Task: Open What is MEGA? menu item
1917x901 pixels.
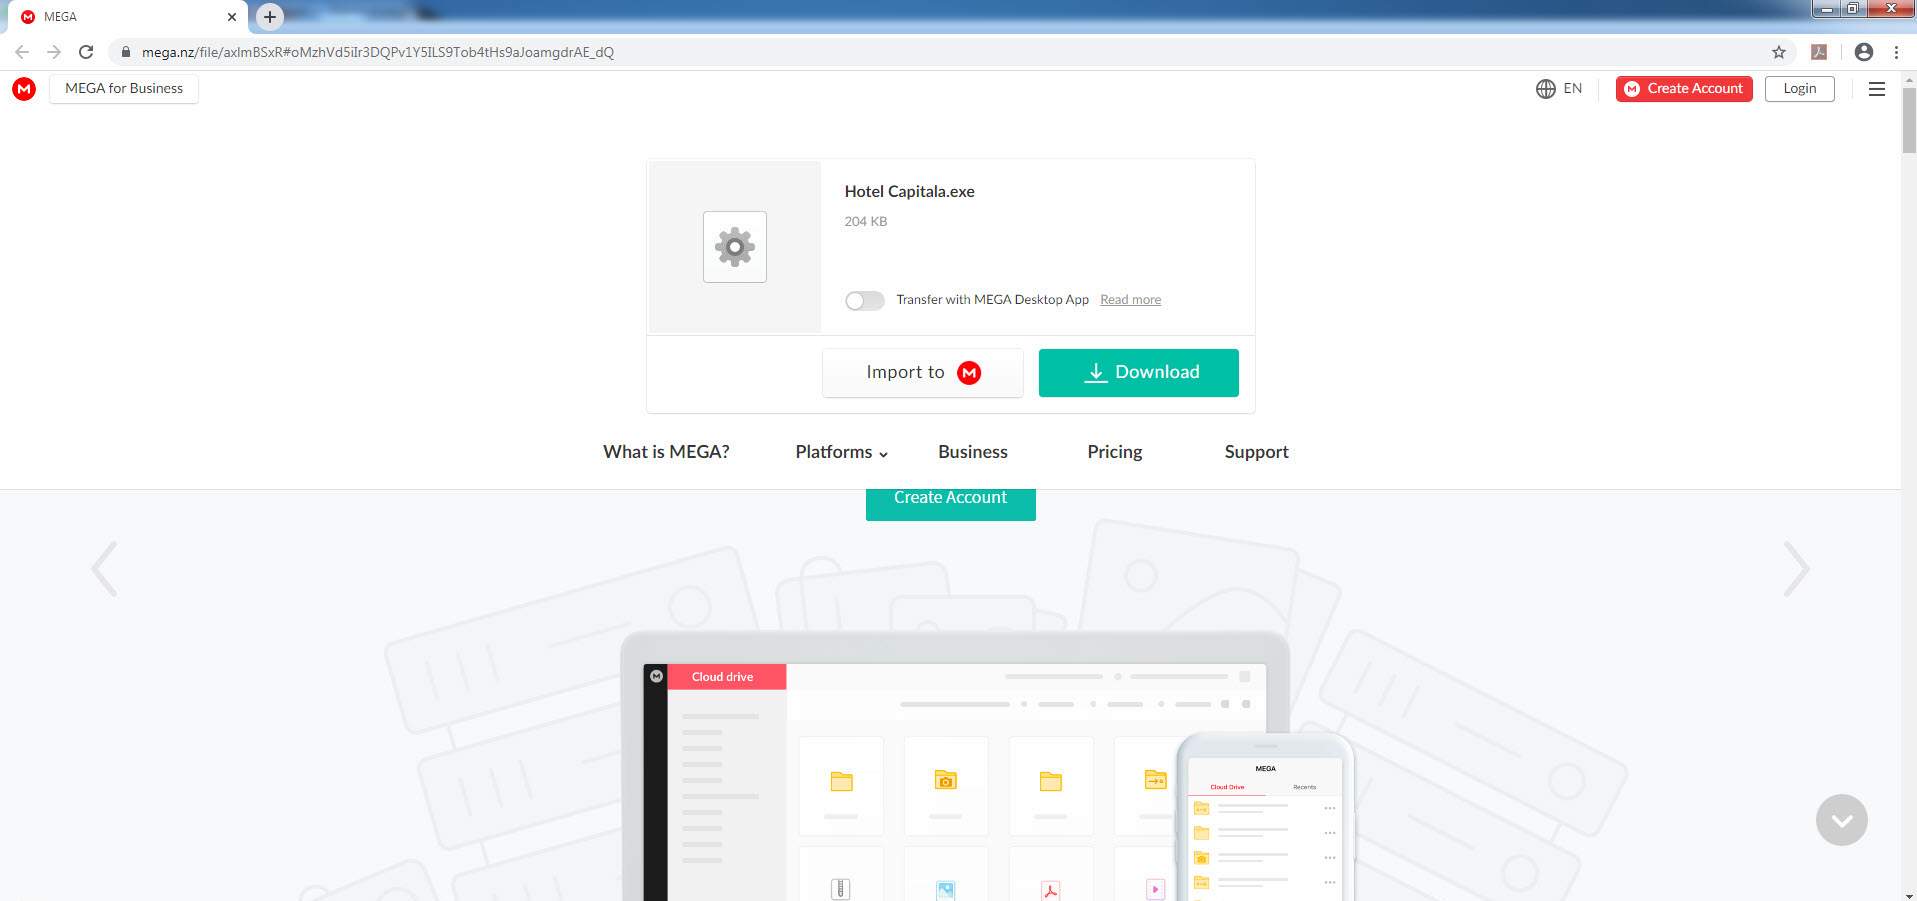Action: tap(666, 452)
